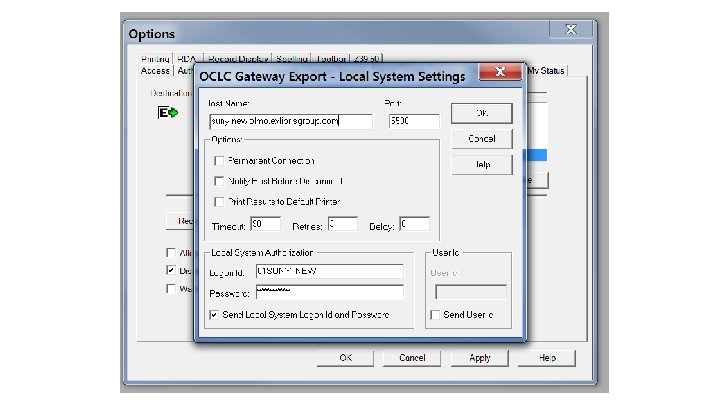
Task: Edit the Retries value field
Action: coord(343,224)
